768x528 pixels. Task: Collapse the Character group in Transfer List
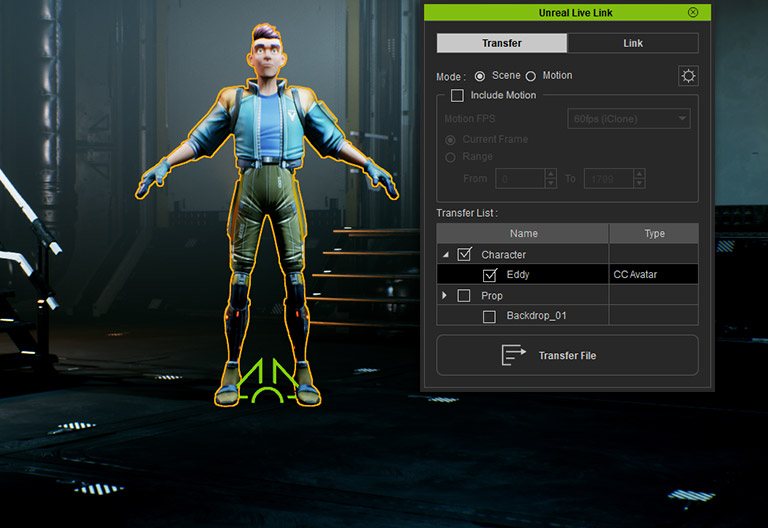coord(445,255)
